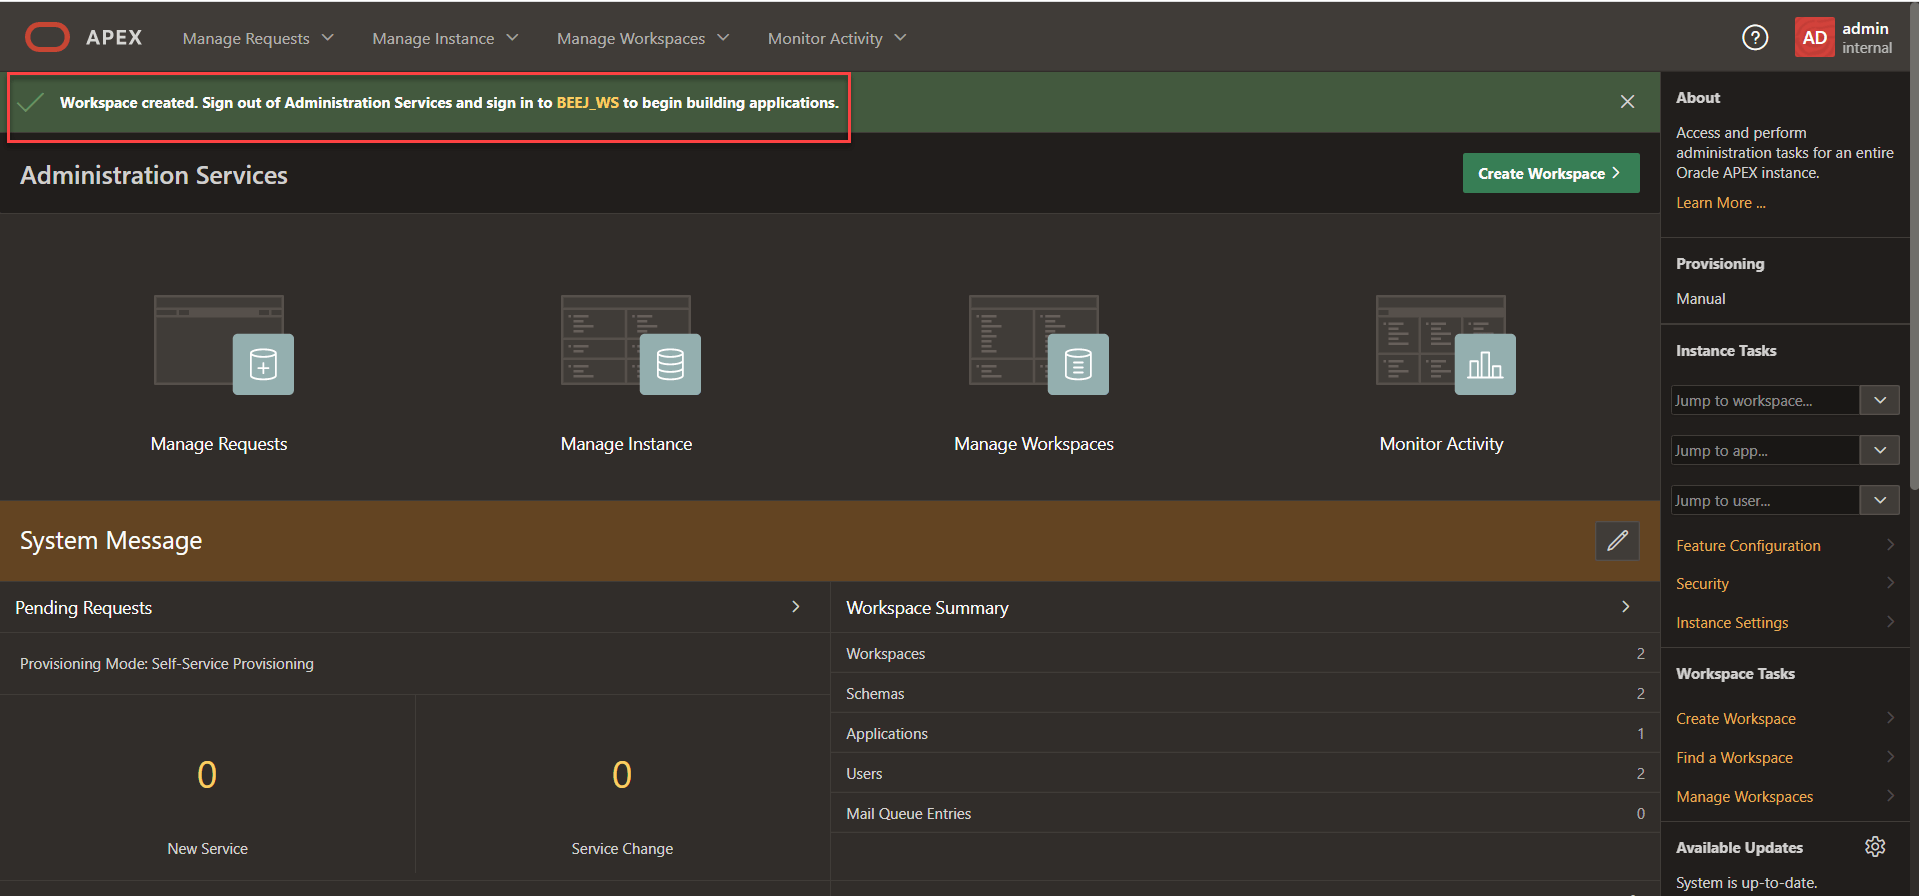Screen dimensions: 1919x896
Task: Follow the Learn More link
Action: 1721,203
